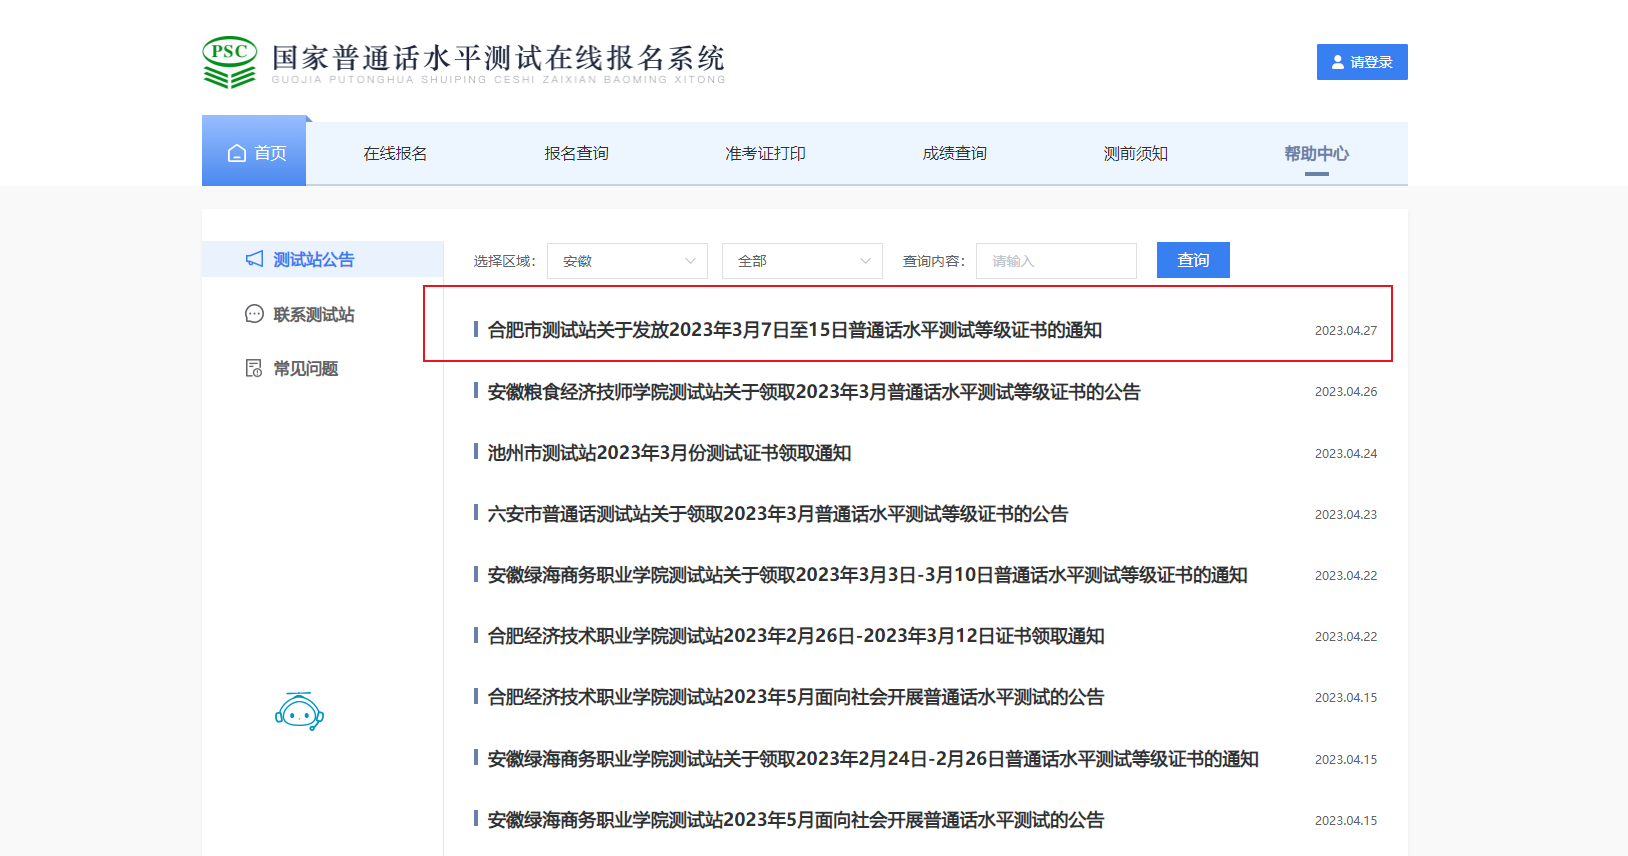Click the chat bubble icon beside 联系测试站
The height and width of the screenshot is (856, 1628).
[255, 314]
